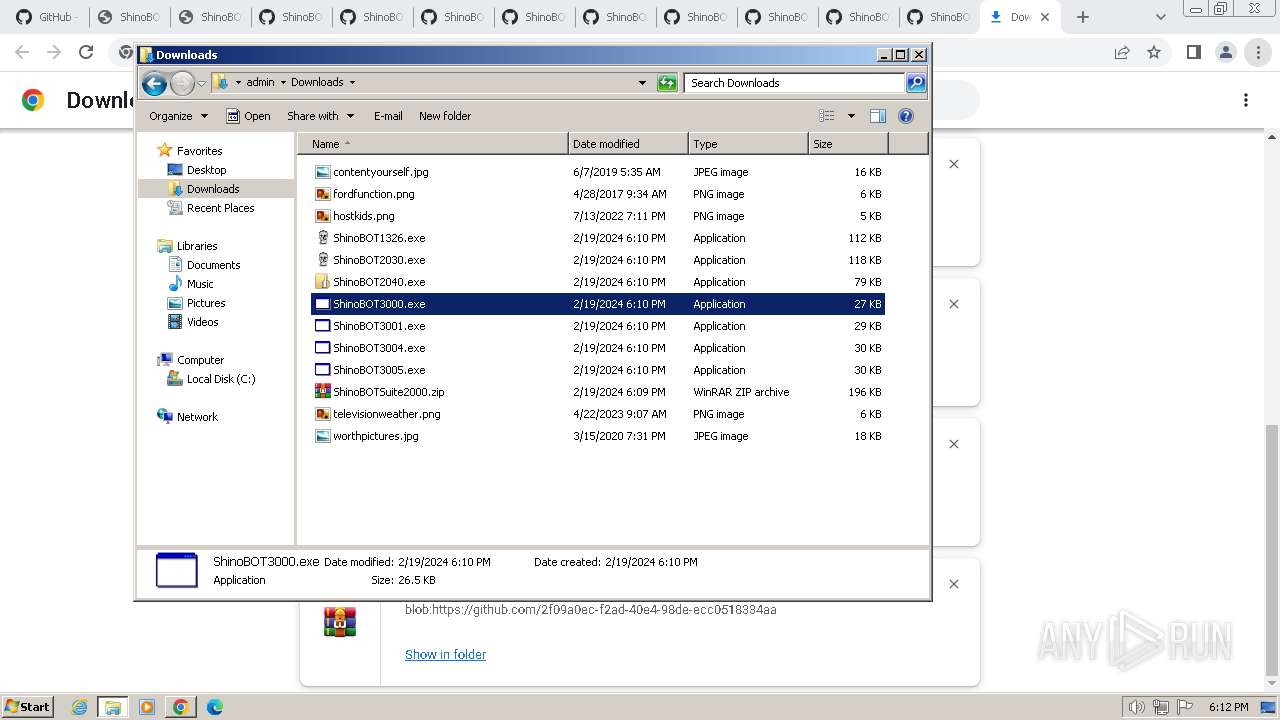1280x720 pixels.
Task: Open Windows Media Player from the taskbar
Action: pyautogui.click(x=146, y=707)
